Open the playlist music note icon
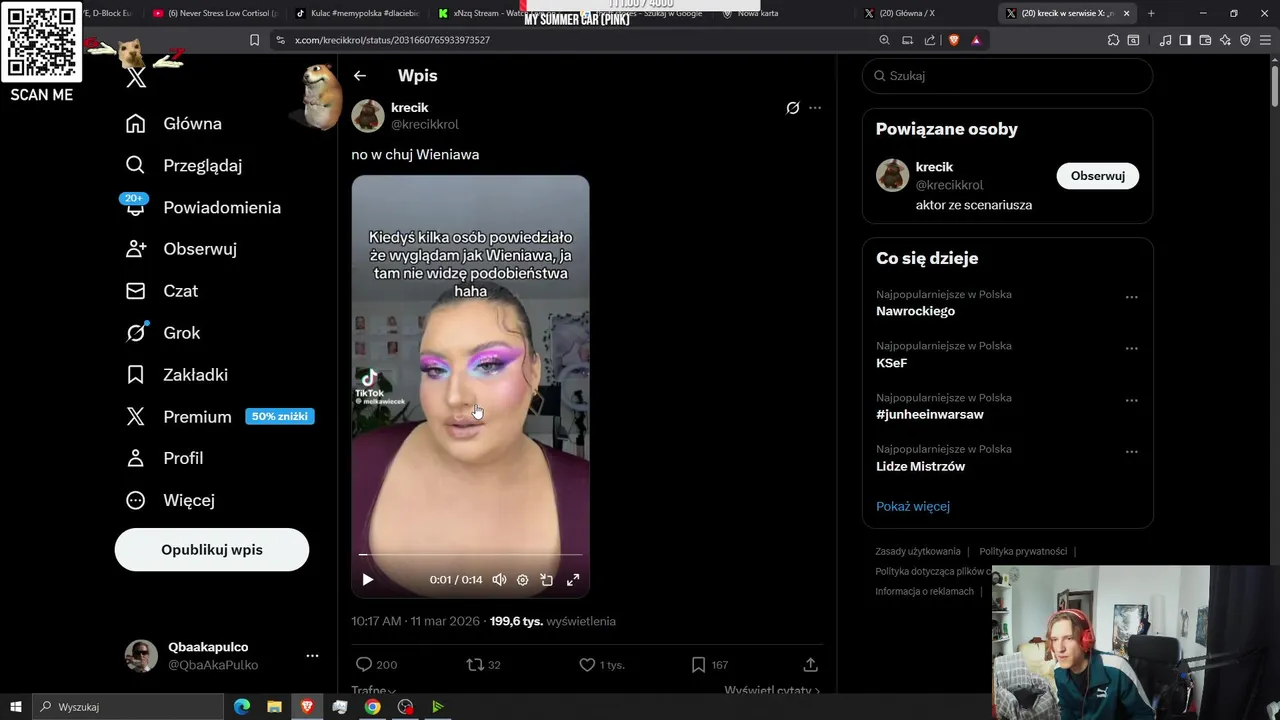Screen dimensions: 1280x720 [x=1165, y=40]
